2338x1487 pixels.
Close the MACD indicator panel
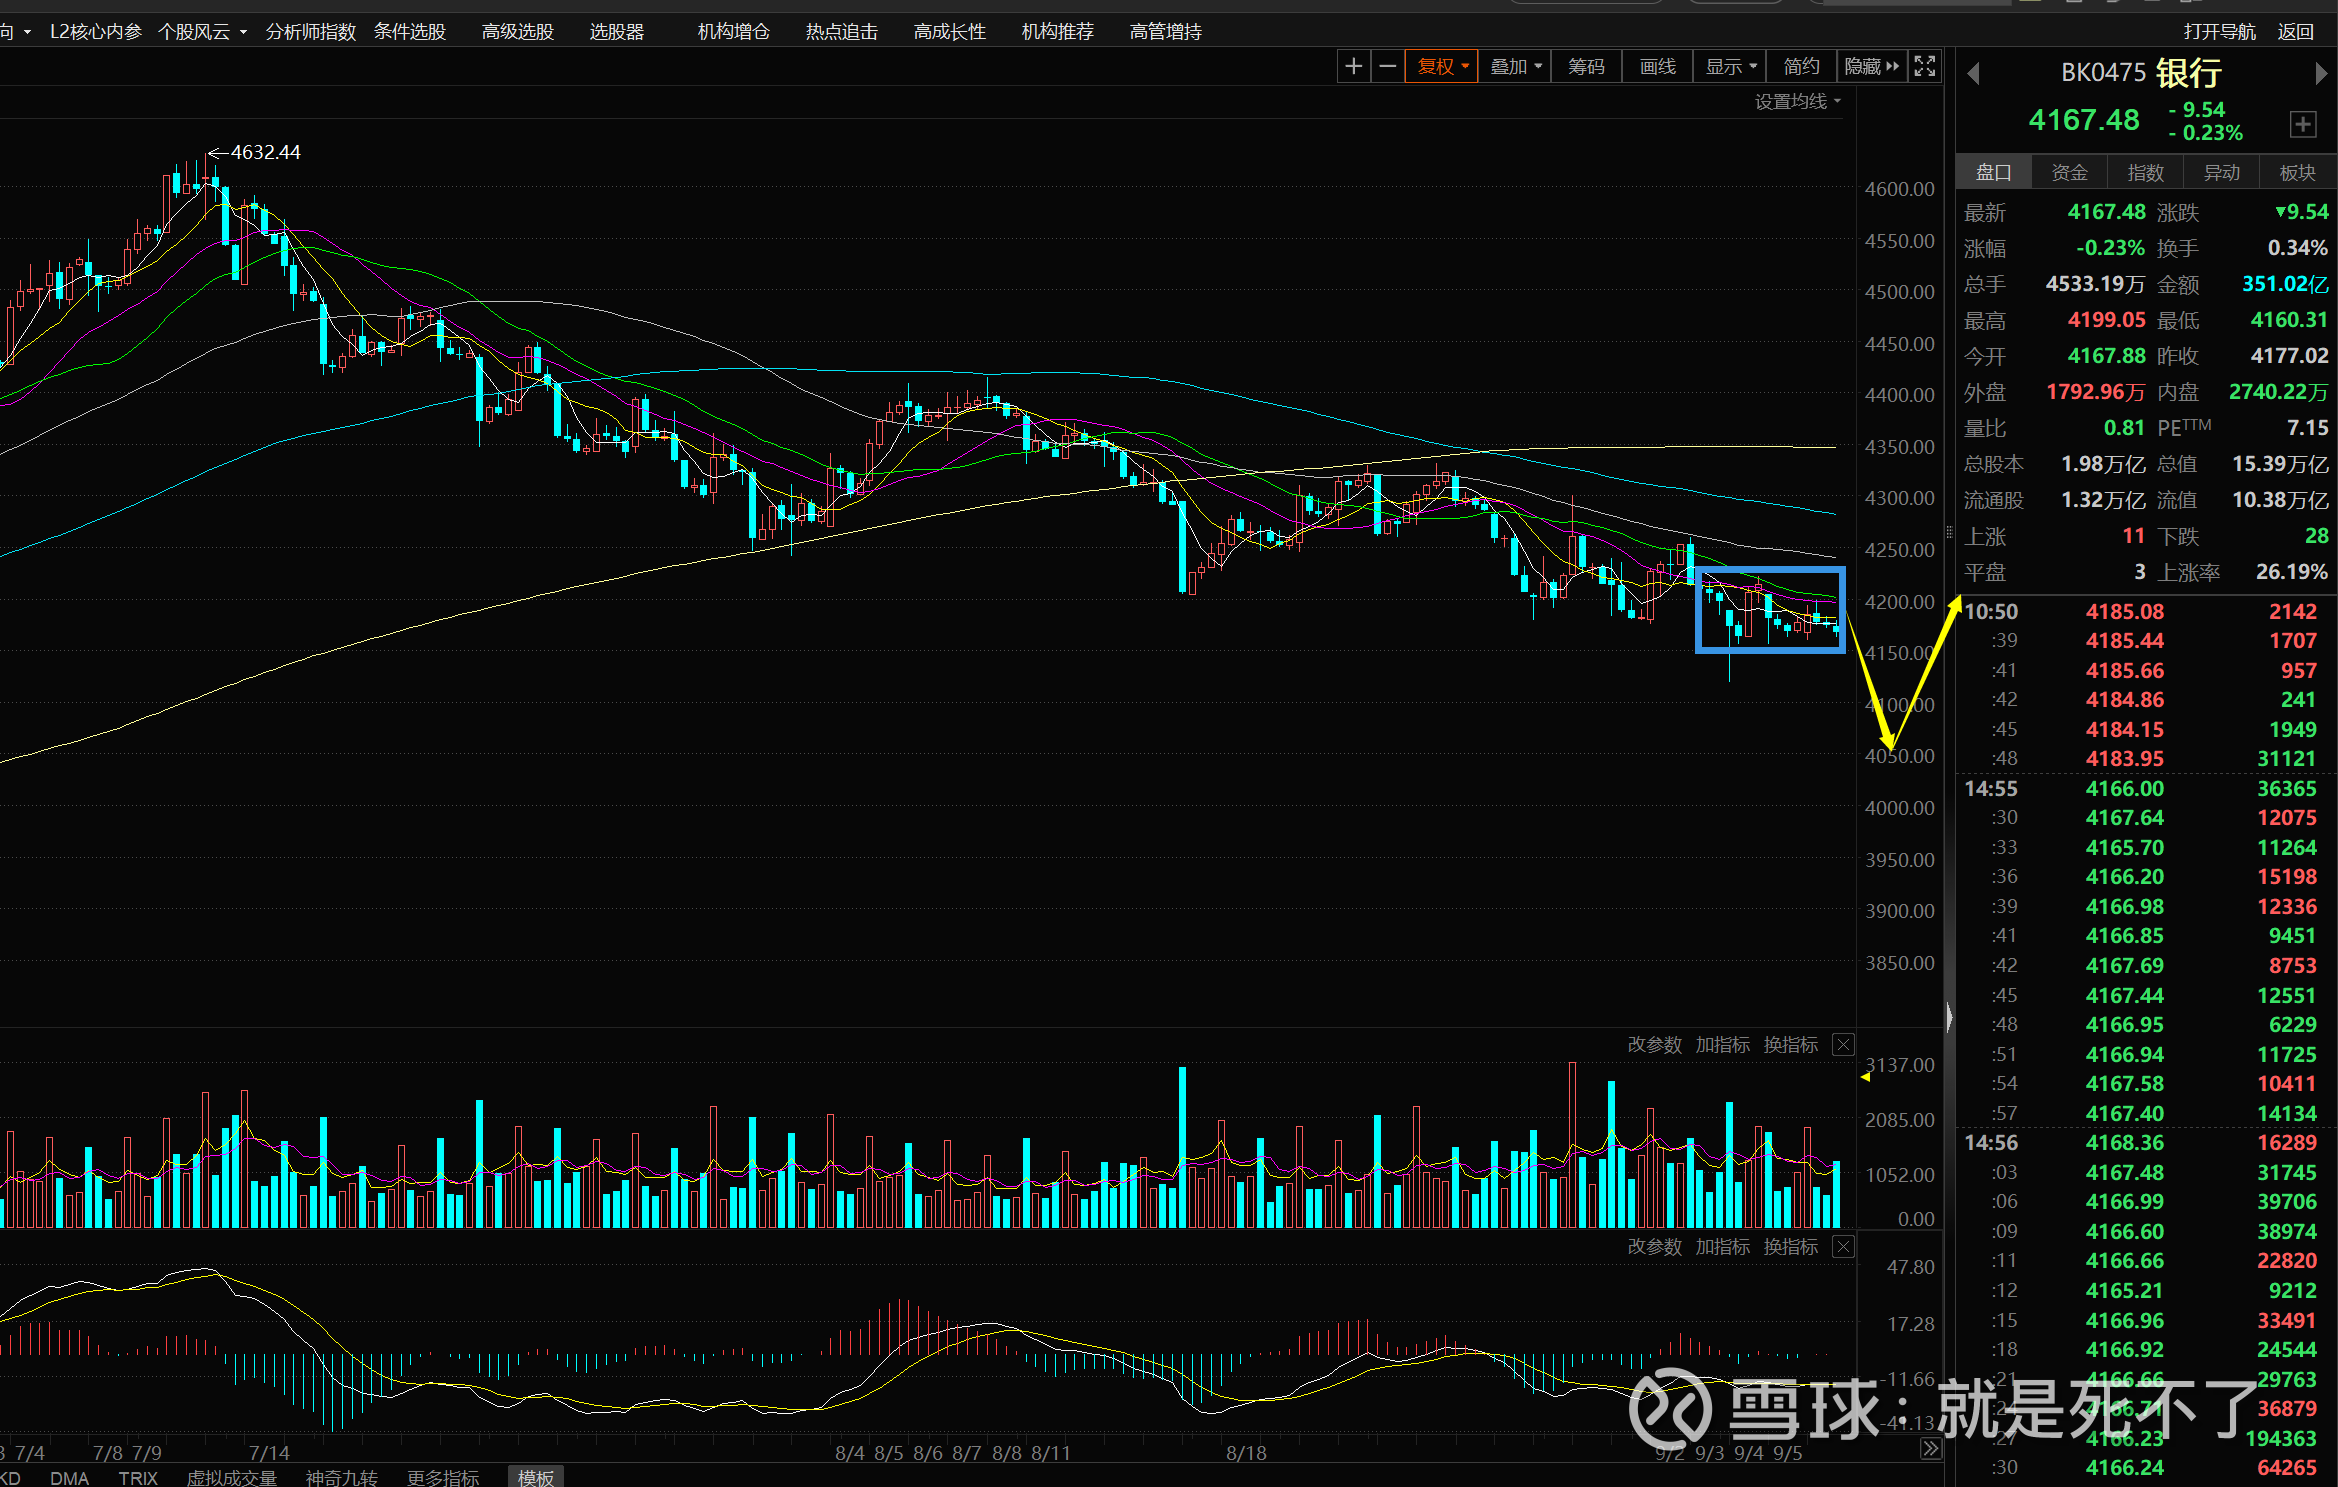click(1843, 1247)
